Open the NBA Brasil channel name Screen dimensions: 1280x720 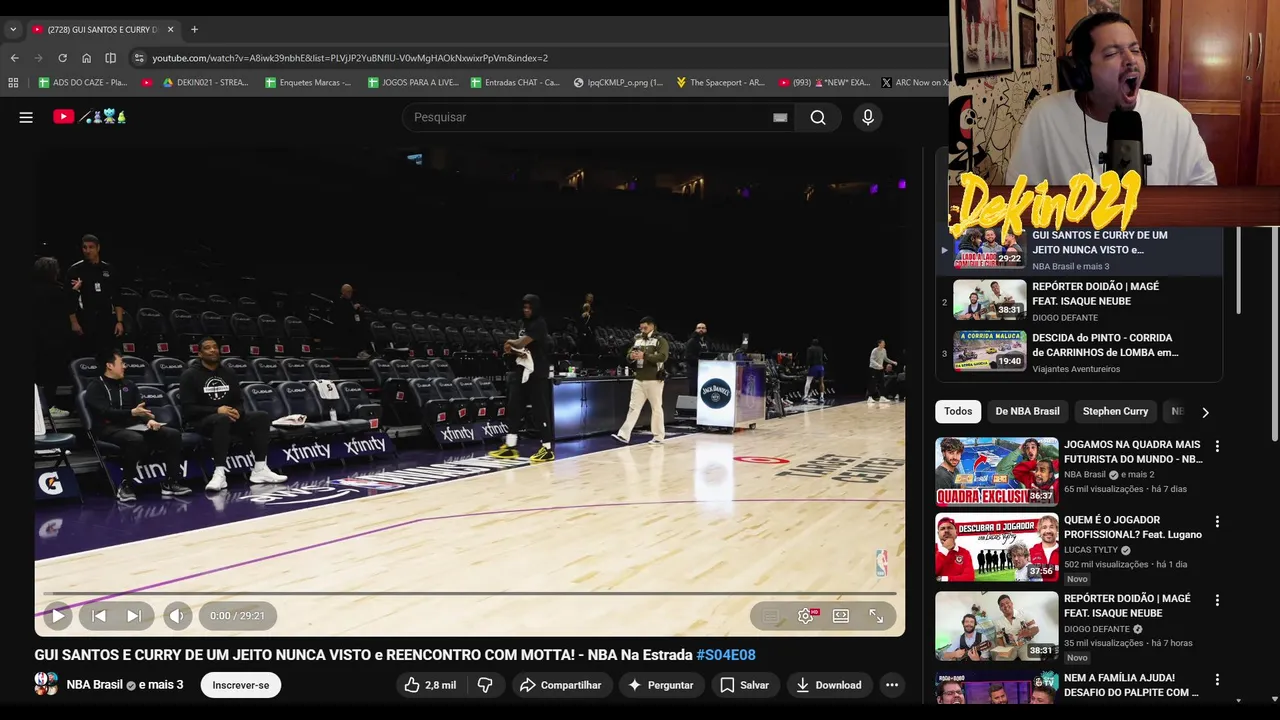pos(95,685)
